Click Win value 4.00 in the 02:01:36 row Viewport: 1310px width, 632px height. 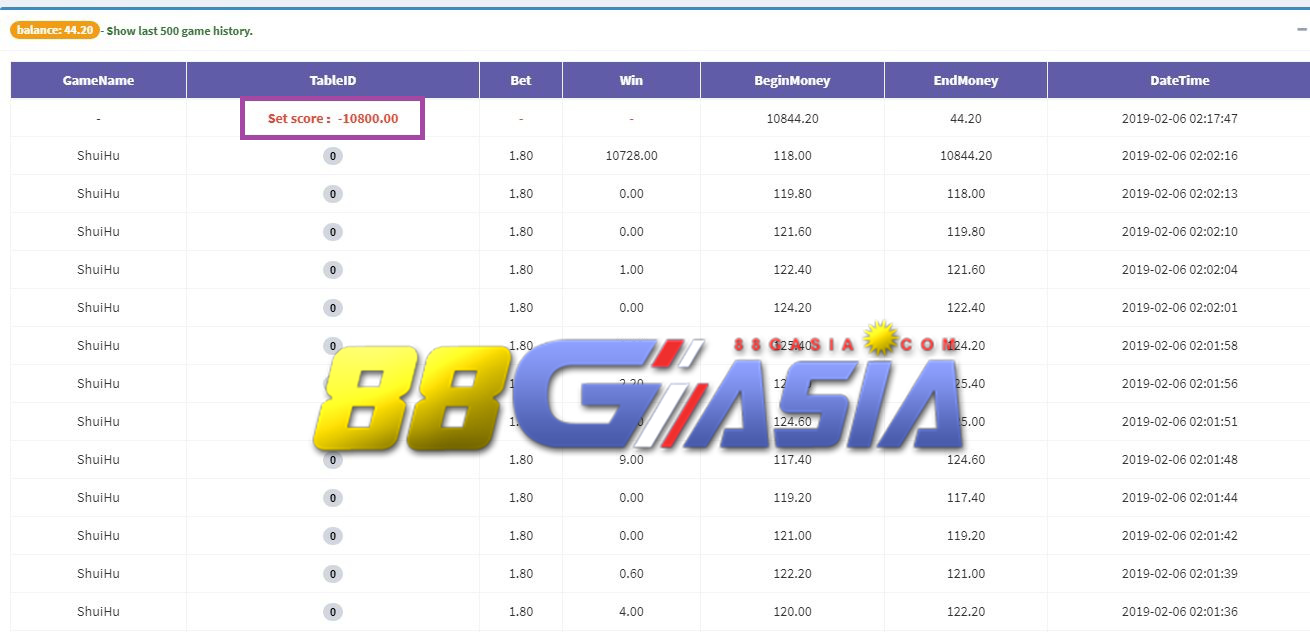point(631,612)
